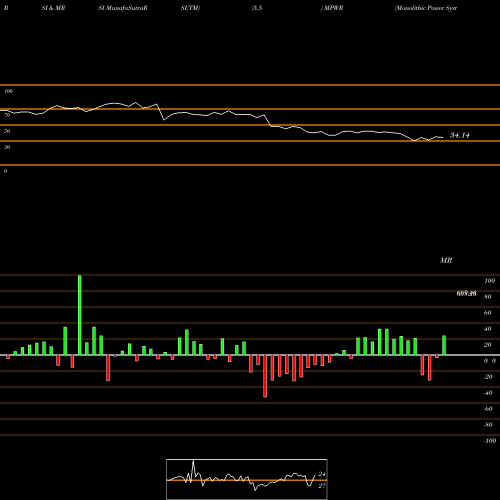The height and width of the screenshot is (500, 500).
Task: Click the RSI axis label 30
Action: 7,147
